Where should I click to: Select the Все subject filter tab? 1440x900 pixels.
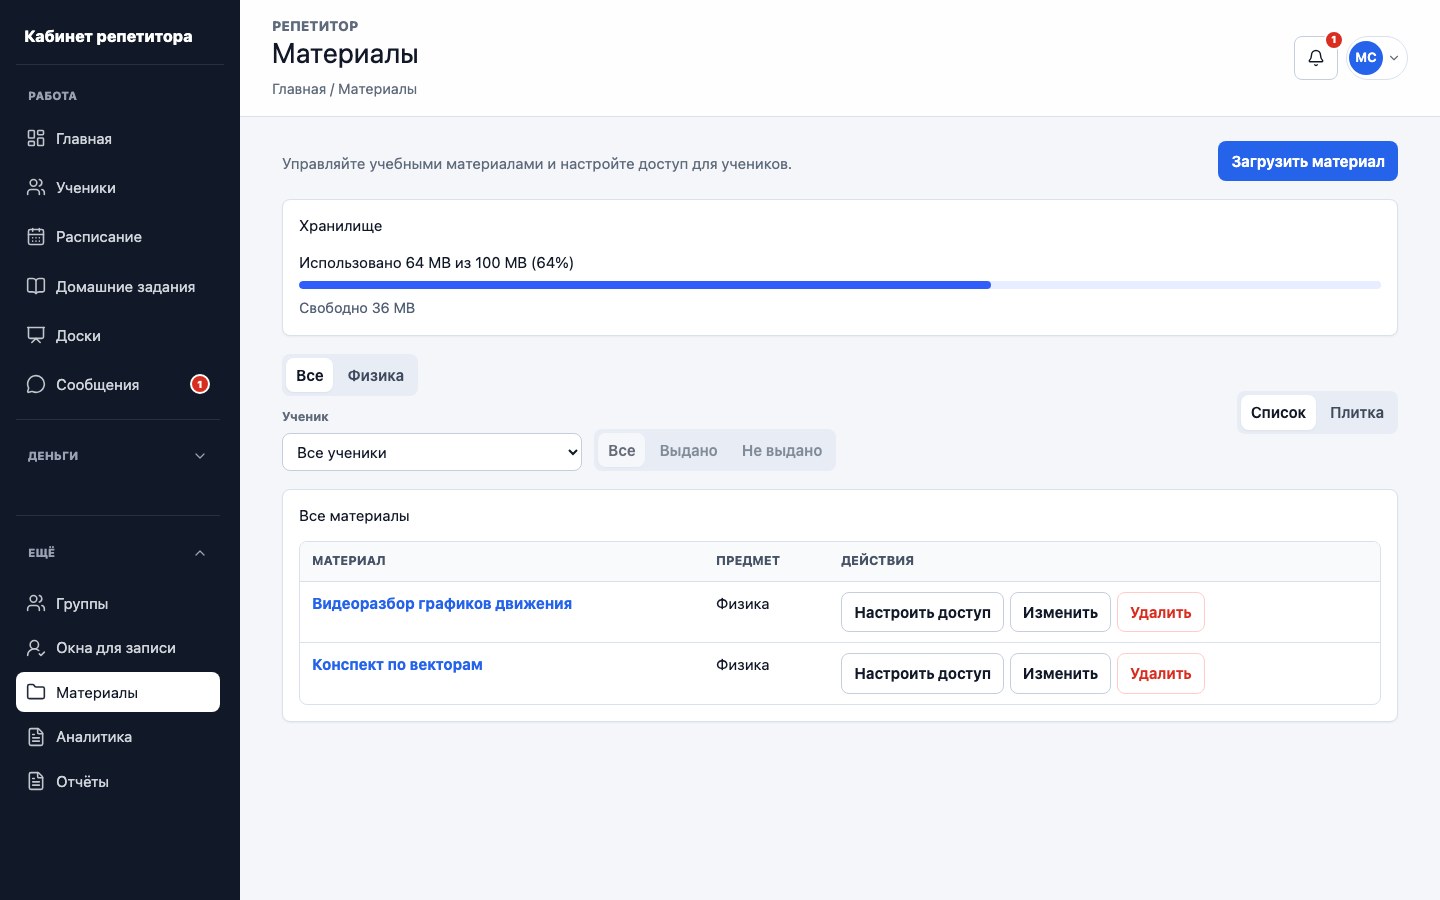pyautogui.click(x=310, y=375)
